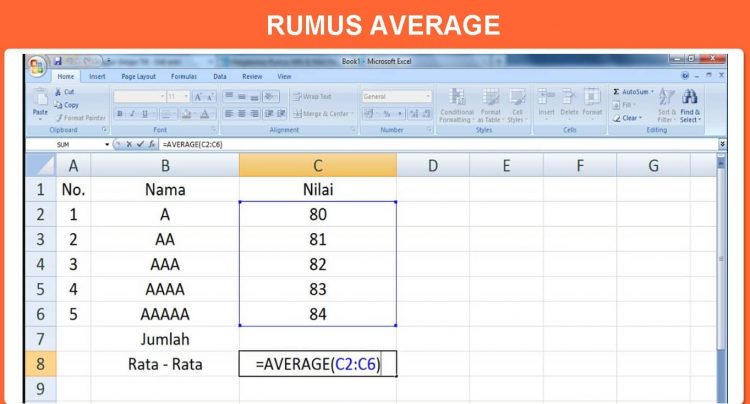
Task: Open Clipboard dialog launcher
Action: [104, 130]
